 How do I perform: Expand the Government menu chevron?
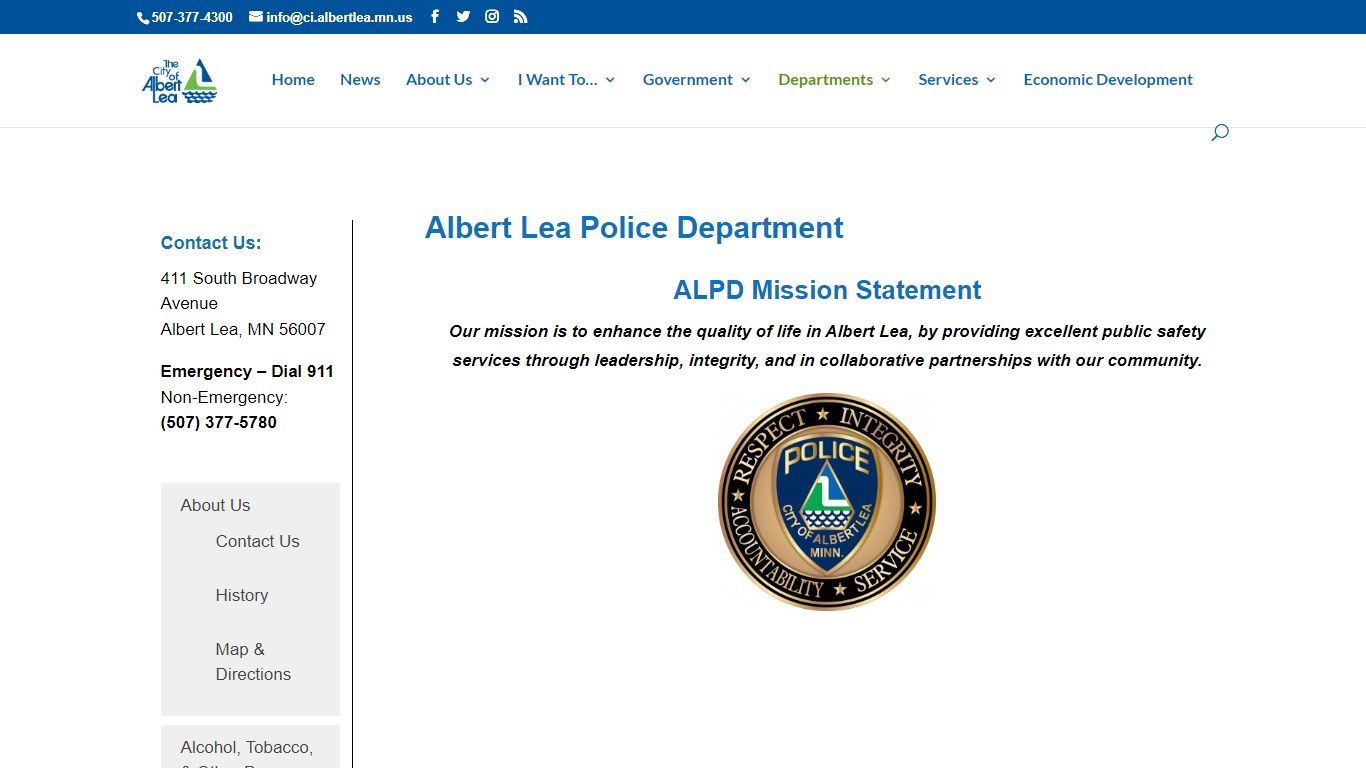point(745,80)
